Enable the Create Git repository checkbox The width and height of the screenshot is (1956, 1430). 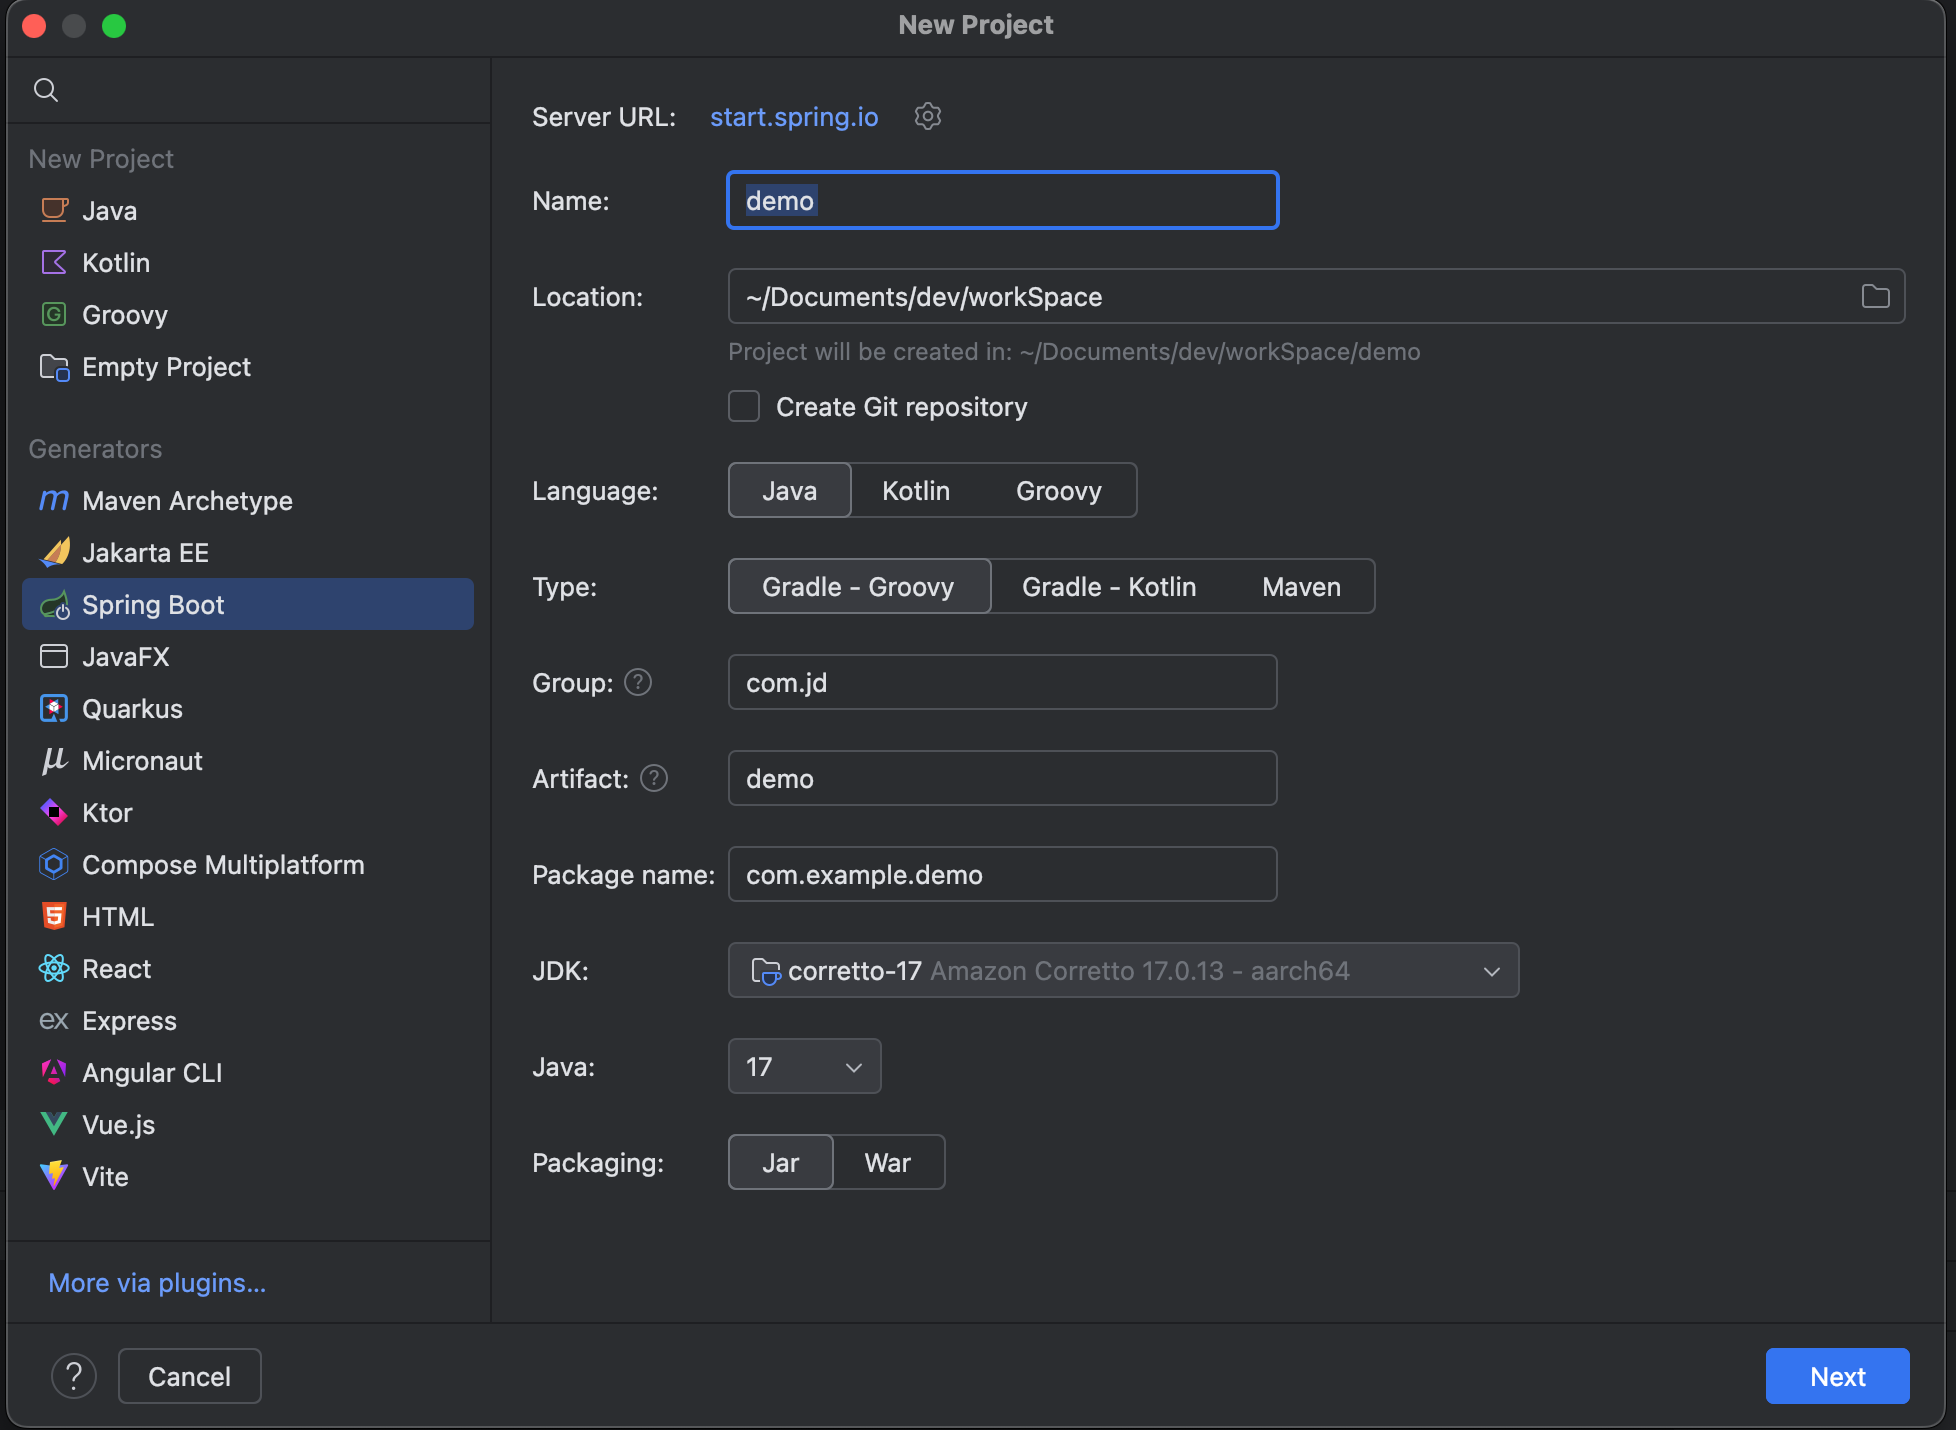[744, 407]
